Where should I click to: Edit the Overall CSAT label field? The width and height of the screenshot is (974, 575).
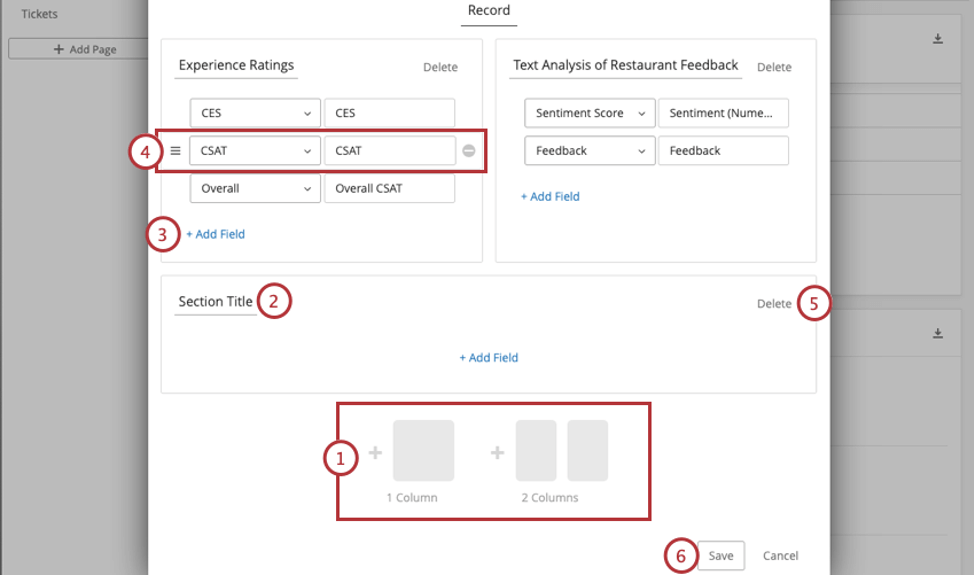[x=389, y=188]
